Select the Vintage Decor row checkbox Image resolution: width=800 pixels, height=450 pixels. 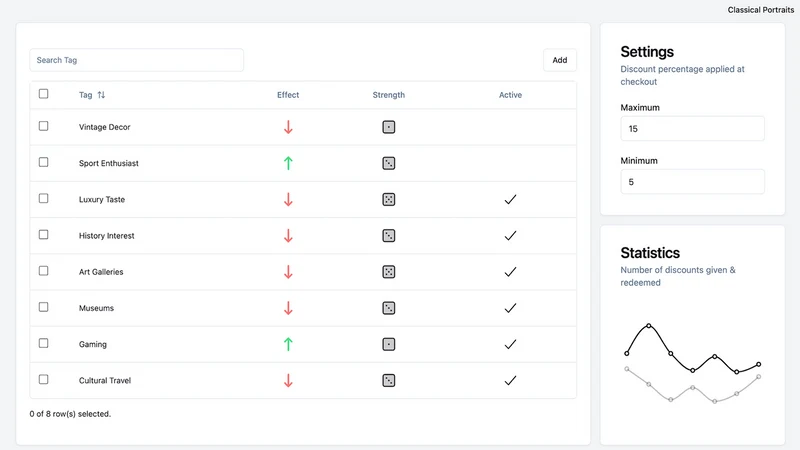click(43, 126)
